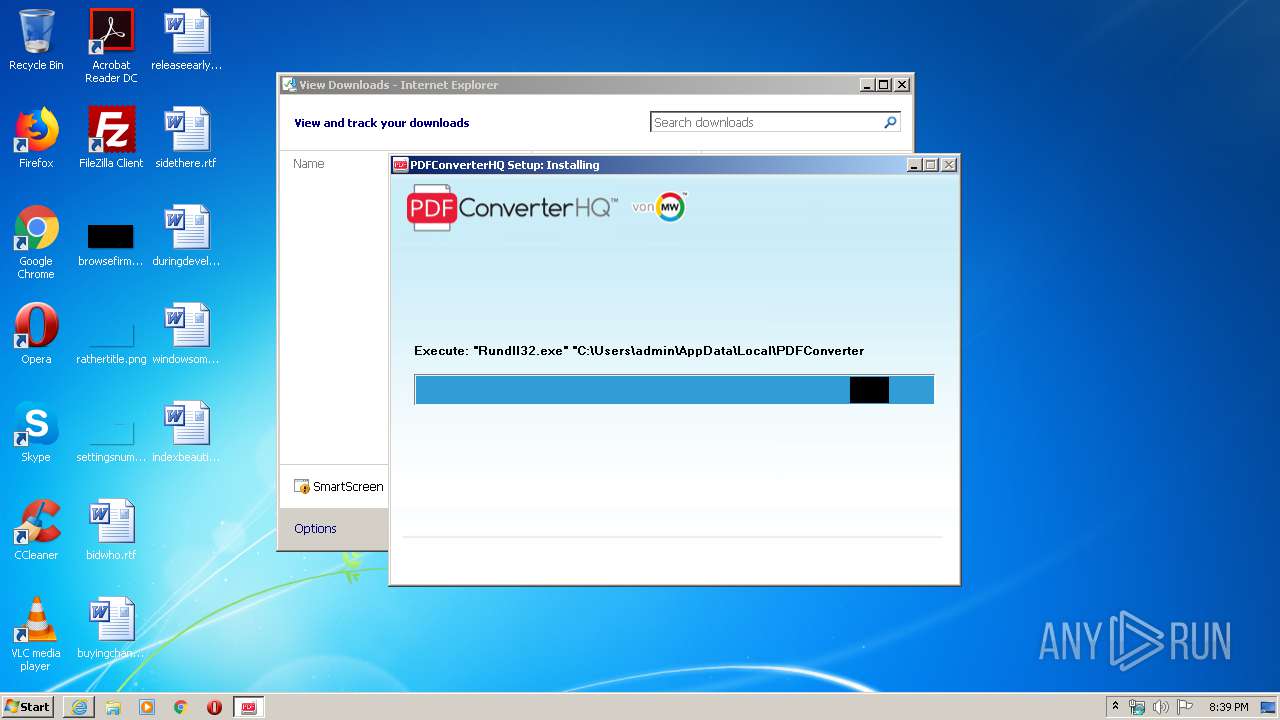Viewport: 1280px width, 720px height.
Task: Open bidwho.rtf document icon
Action: (x=111, y=530)
